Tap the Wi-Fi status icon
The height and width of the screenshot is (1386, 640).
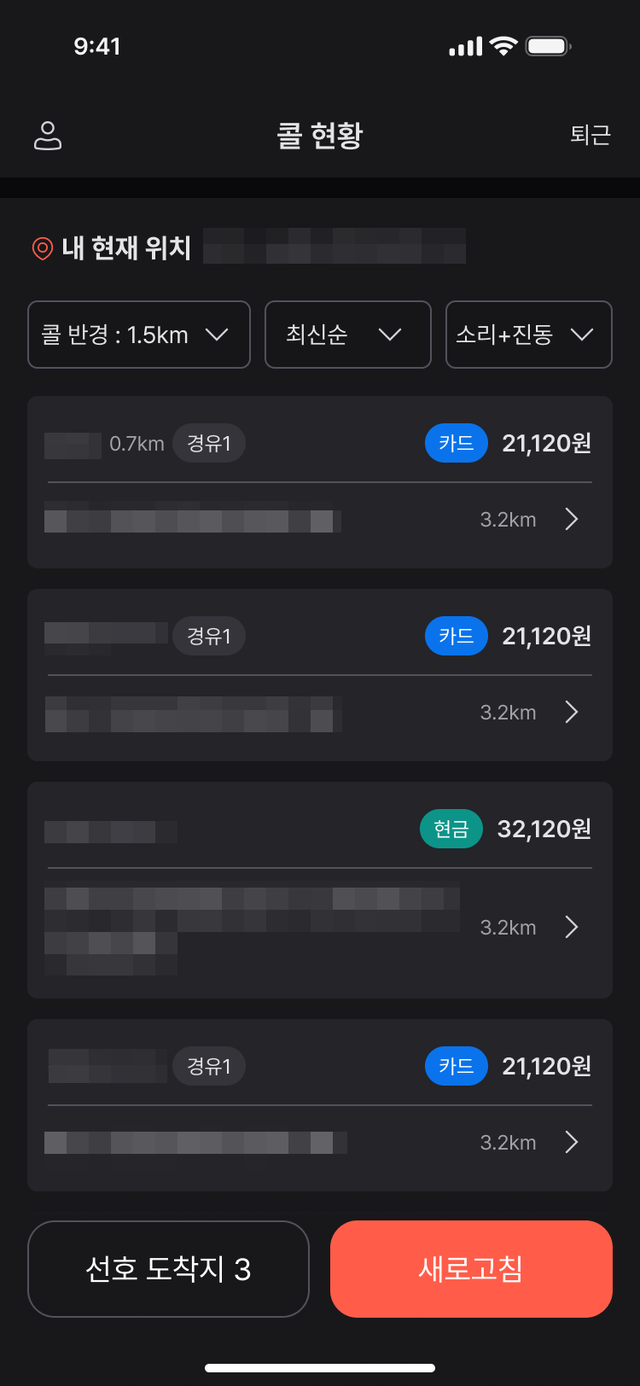(502, 46)
